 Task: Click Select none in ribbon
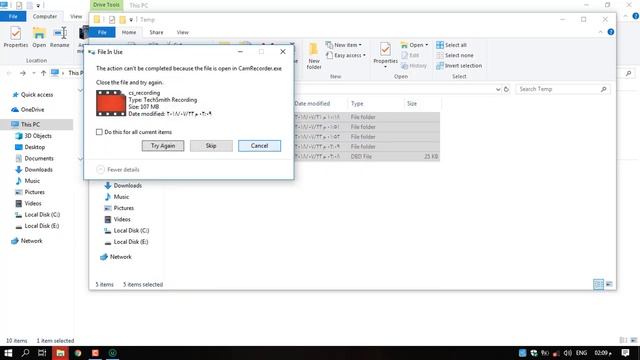[x=455, y=55]
